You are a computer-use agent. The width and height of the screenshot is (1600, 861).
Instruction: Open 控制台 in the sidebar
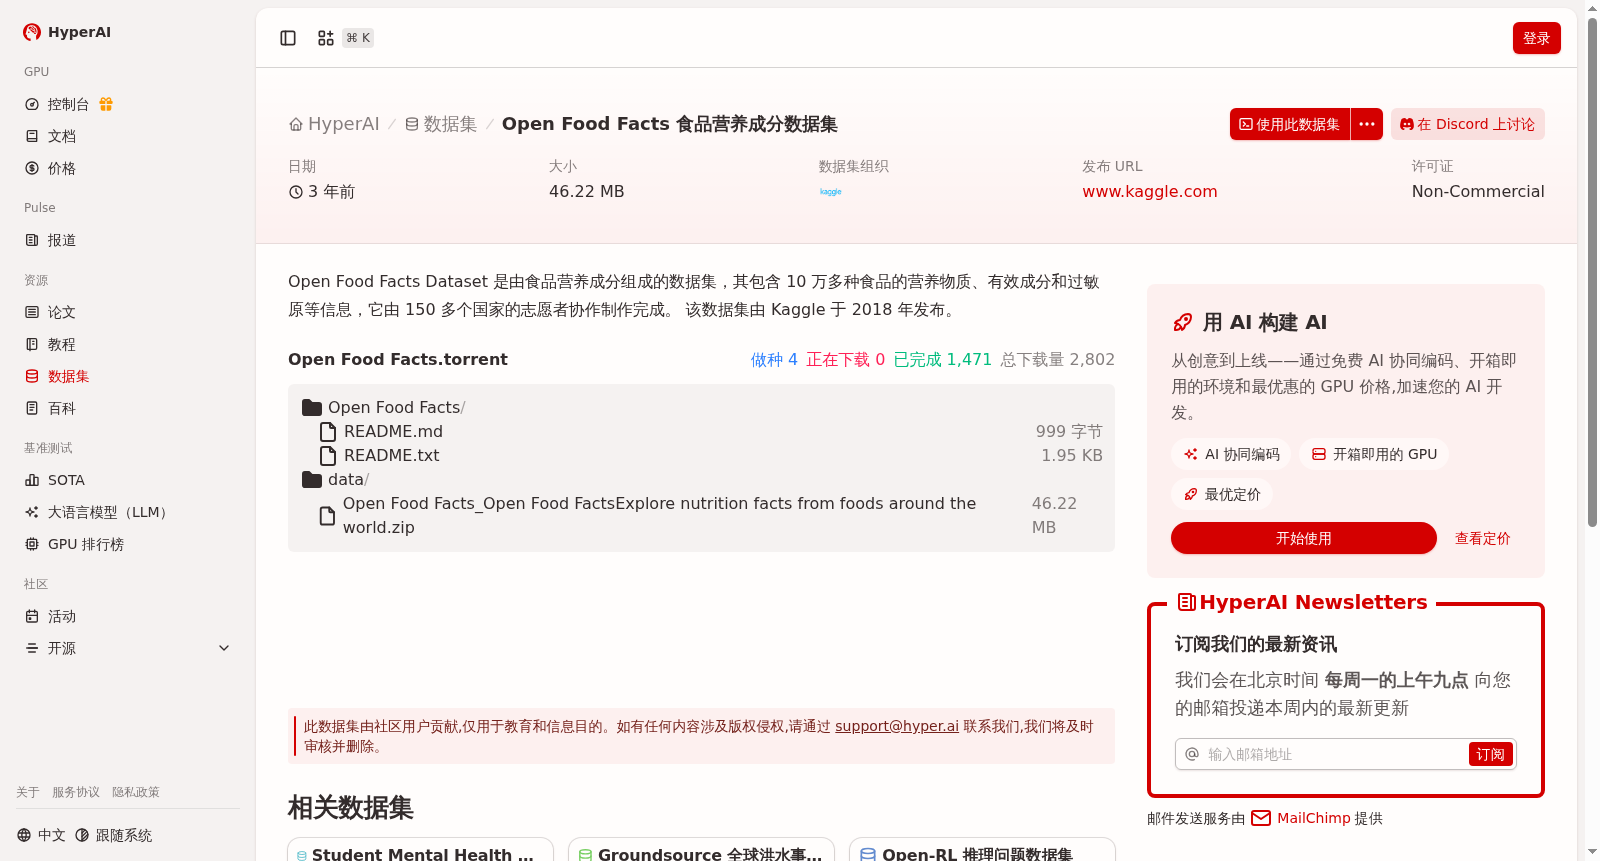click(68, 104)
